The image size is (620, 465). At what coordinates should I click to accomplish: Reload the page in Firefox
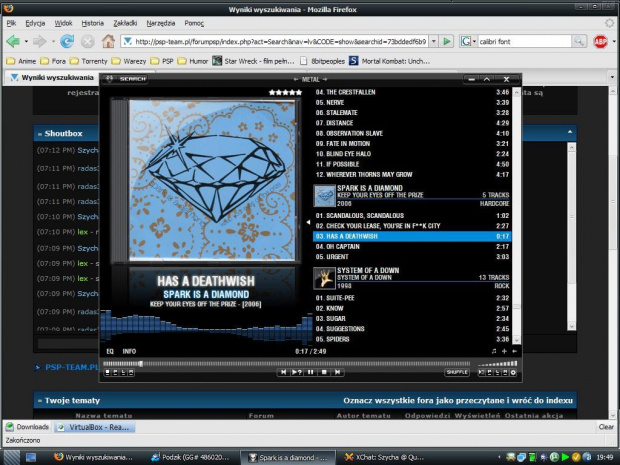tap(67, 41)
